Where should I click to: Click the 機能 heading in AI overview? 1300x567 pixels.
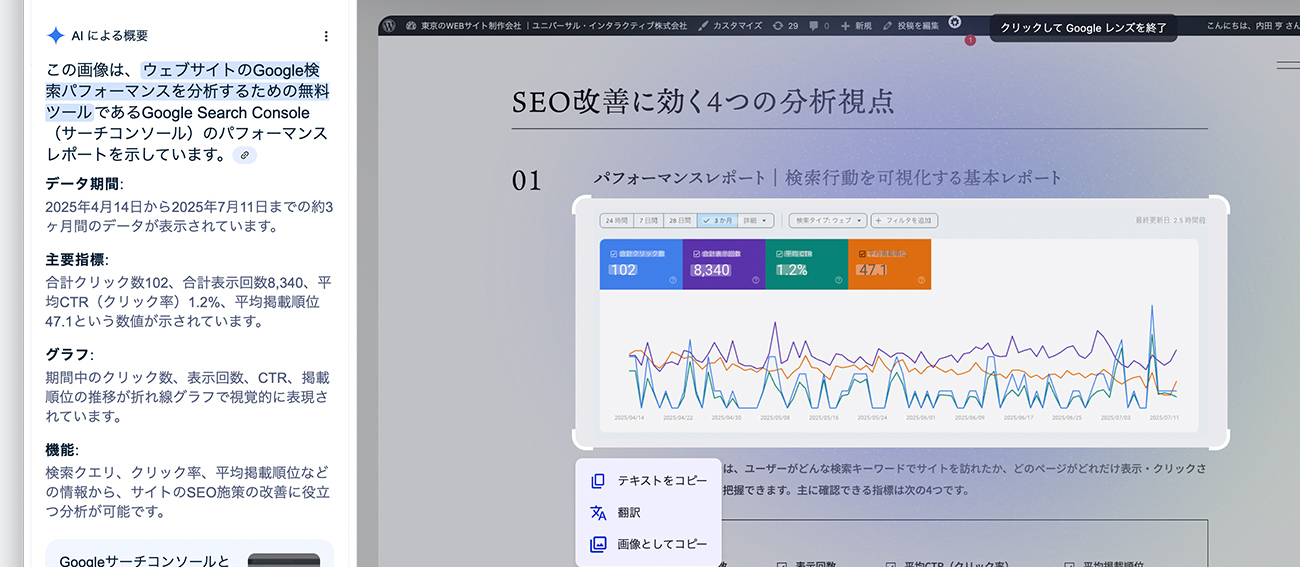pyautogui.click(x=62, y=450)
